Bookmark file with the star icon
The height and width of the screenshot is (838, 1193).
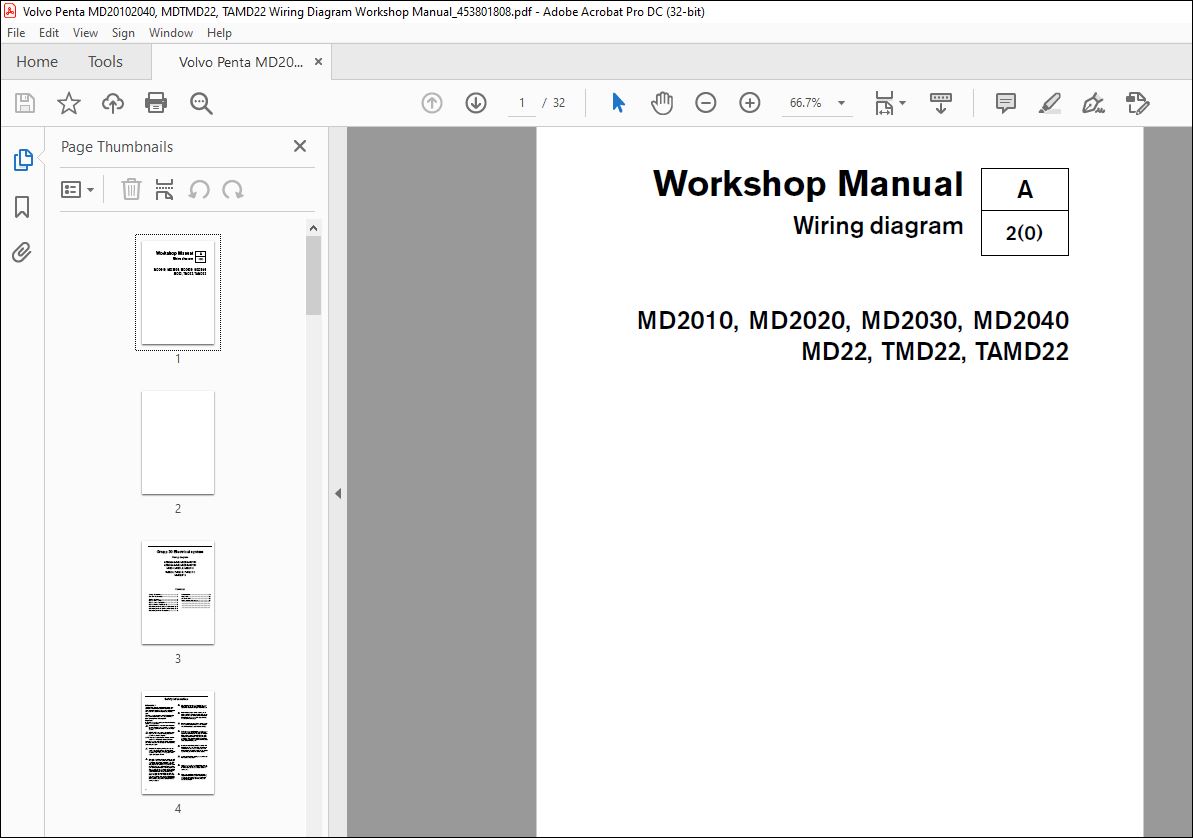pos(68,103)
